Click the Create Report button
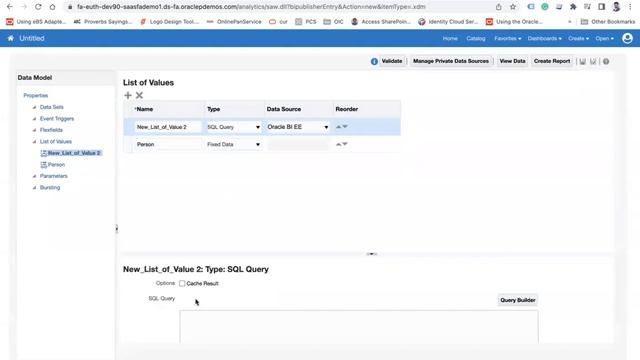This screenshot has width=640, height=360. [x=552, y=61]
